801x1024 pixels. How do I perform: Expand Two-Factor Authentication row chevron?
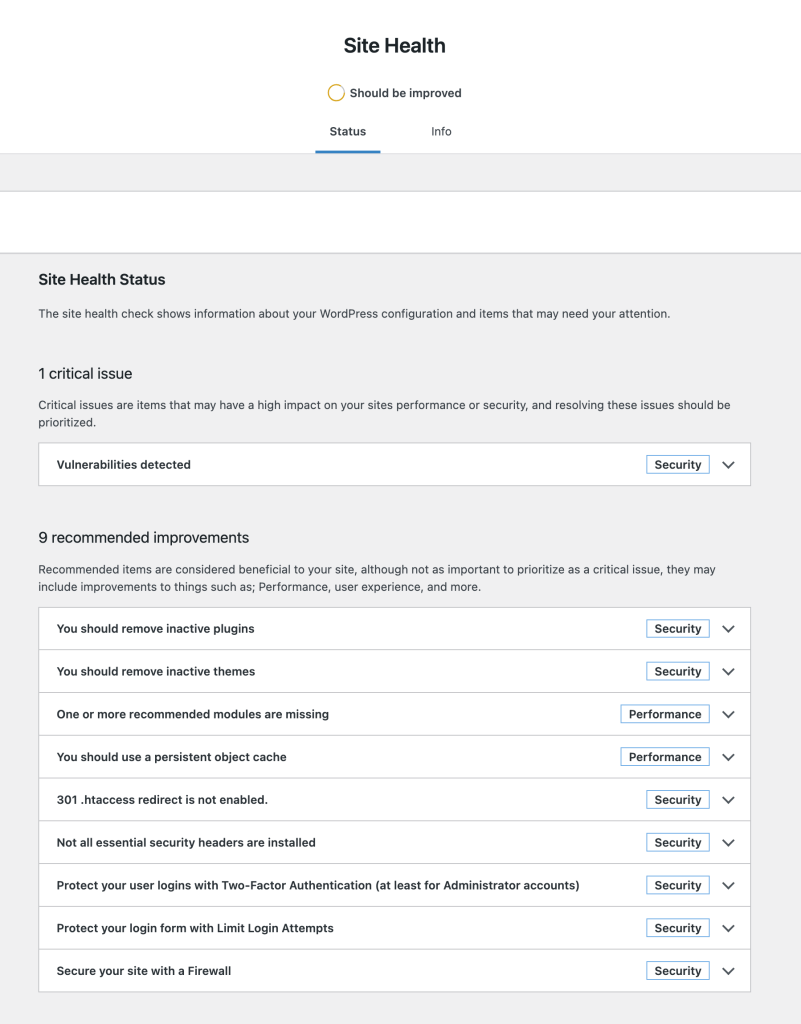coord(729,886)
